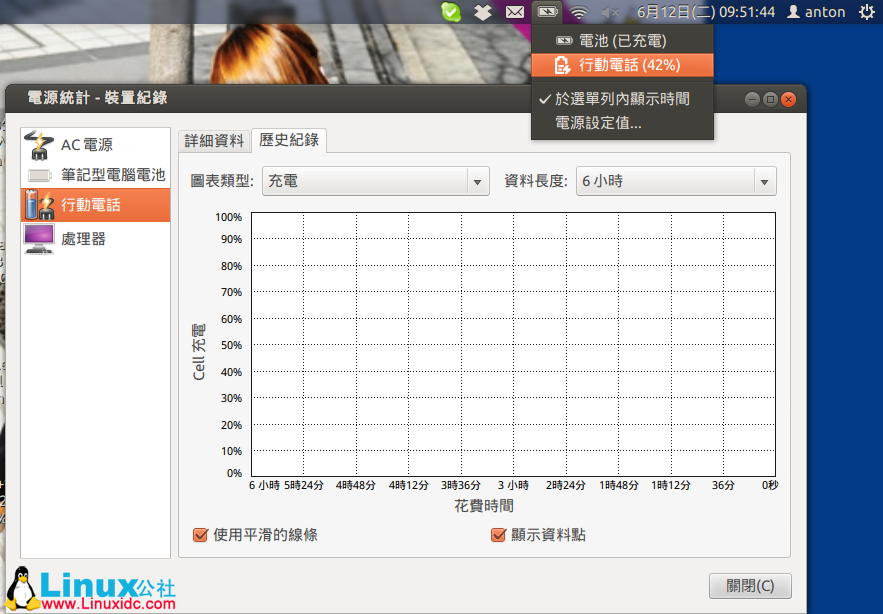Click the muted volume indicator
Screen dimensions: 883x614
click(x=610, y=12)
